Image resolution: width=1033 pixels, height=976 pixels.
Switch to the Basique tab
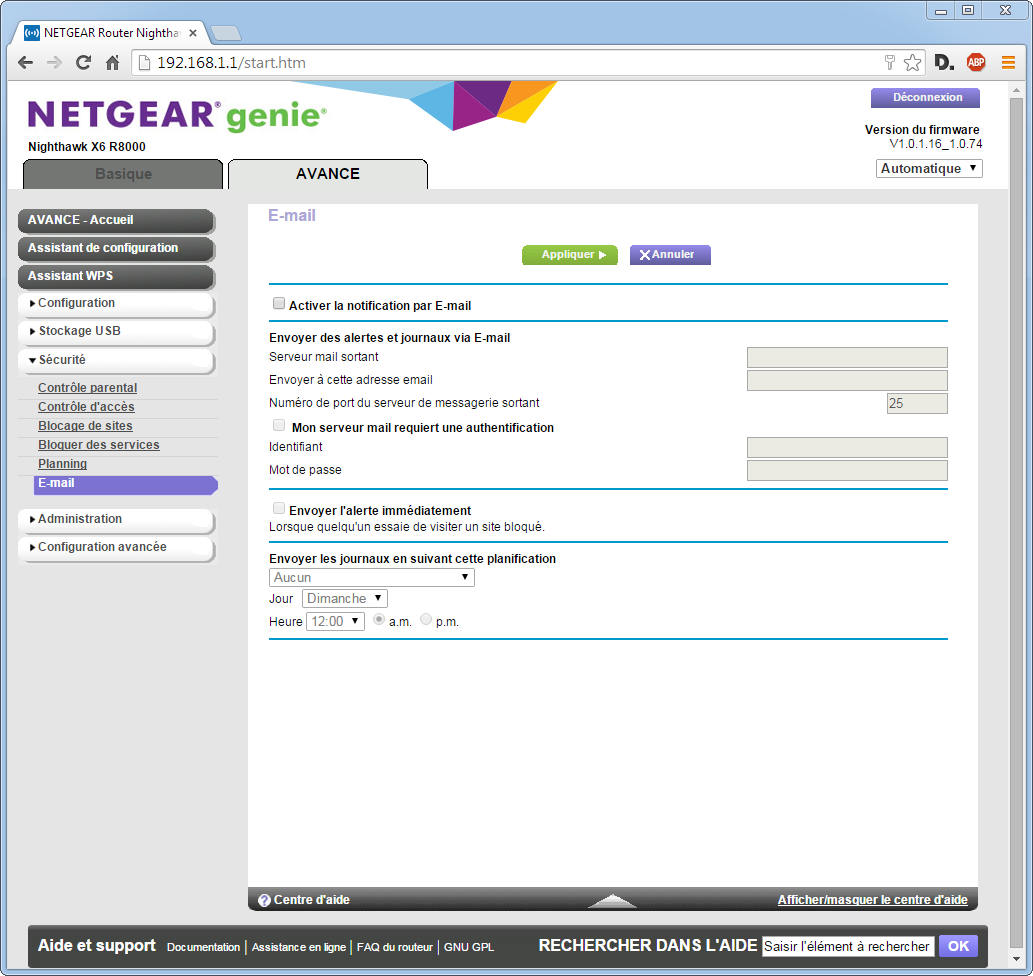pyautogui.click(x=123, y=174)
